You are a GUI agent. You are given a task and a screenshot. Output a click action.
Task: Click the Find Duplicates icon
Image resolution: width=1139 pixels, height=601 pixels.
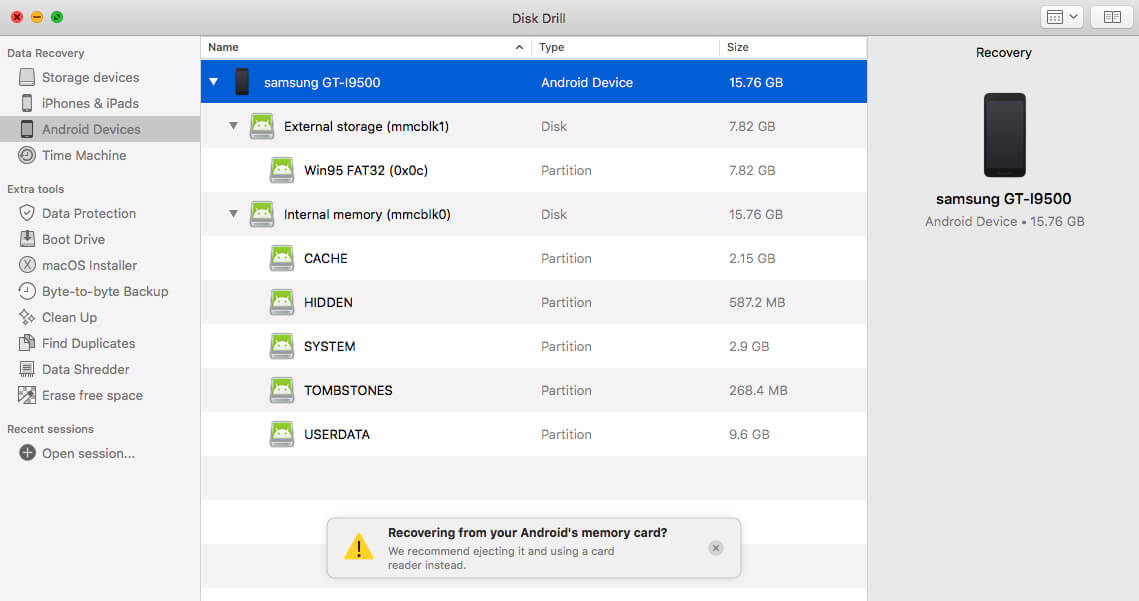click(27, 343)
